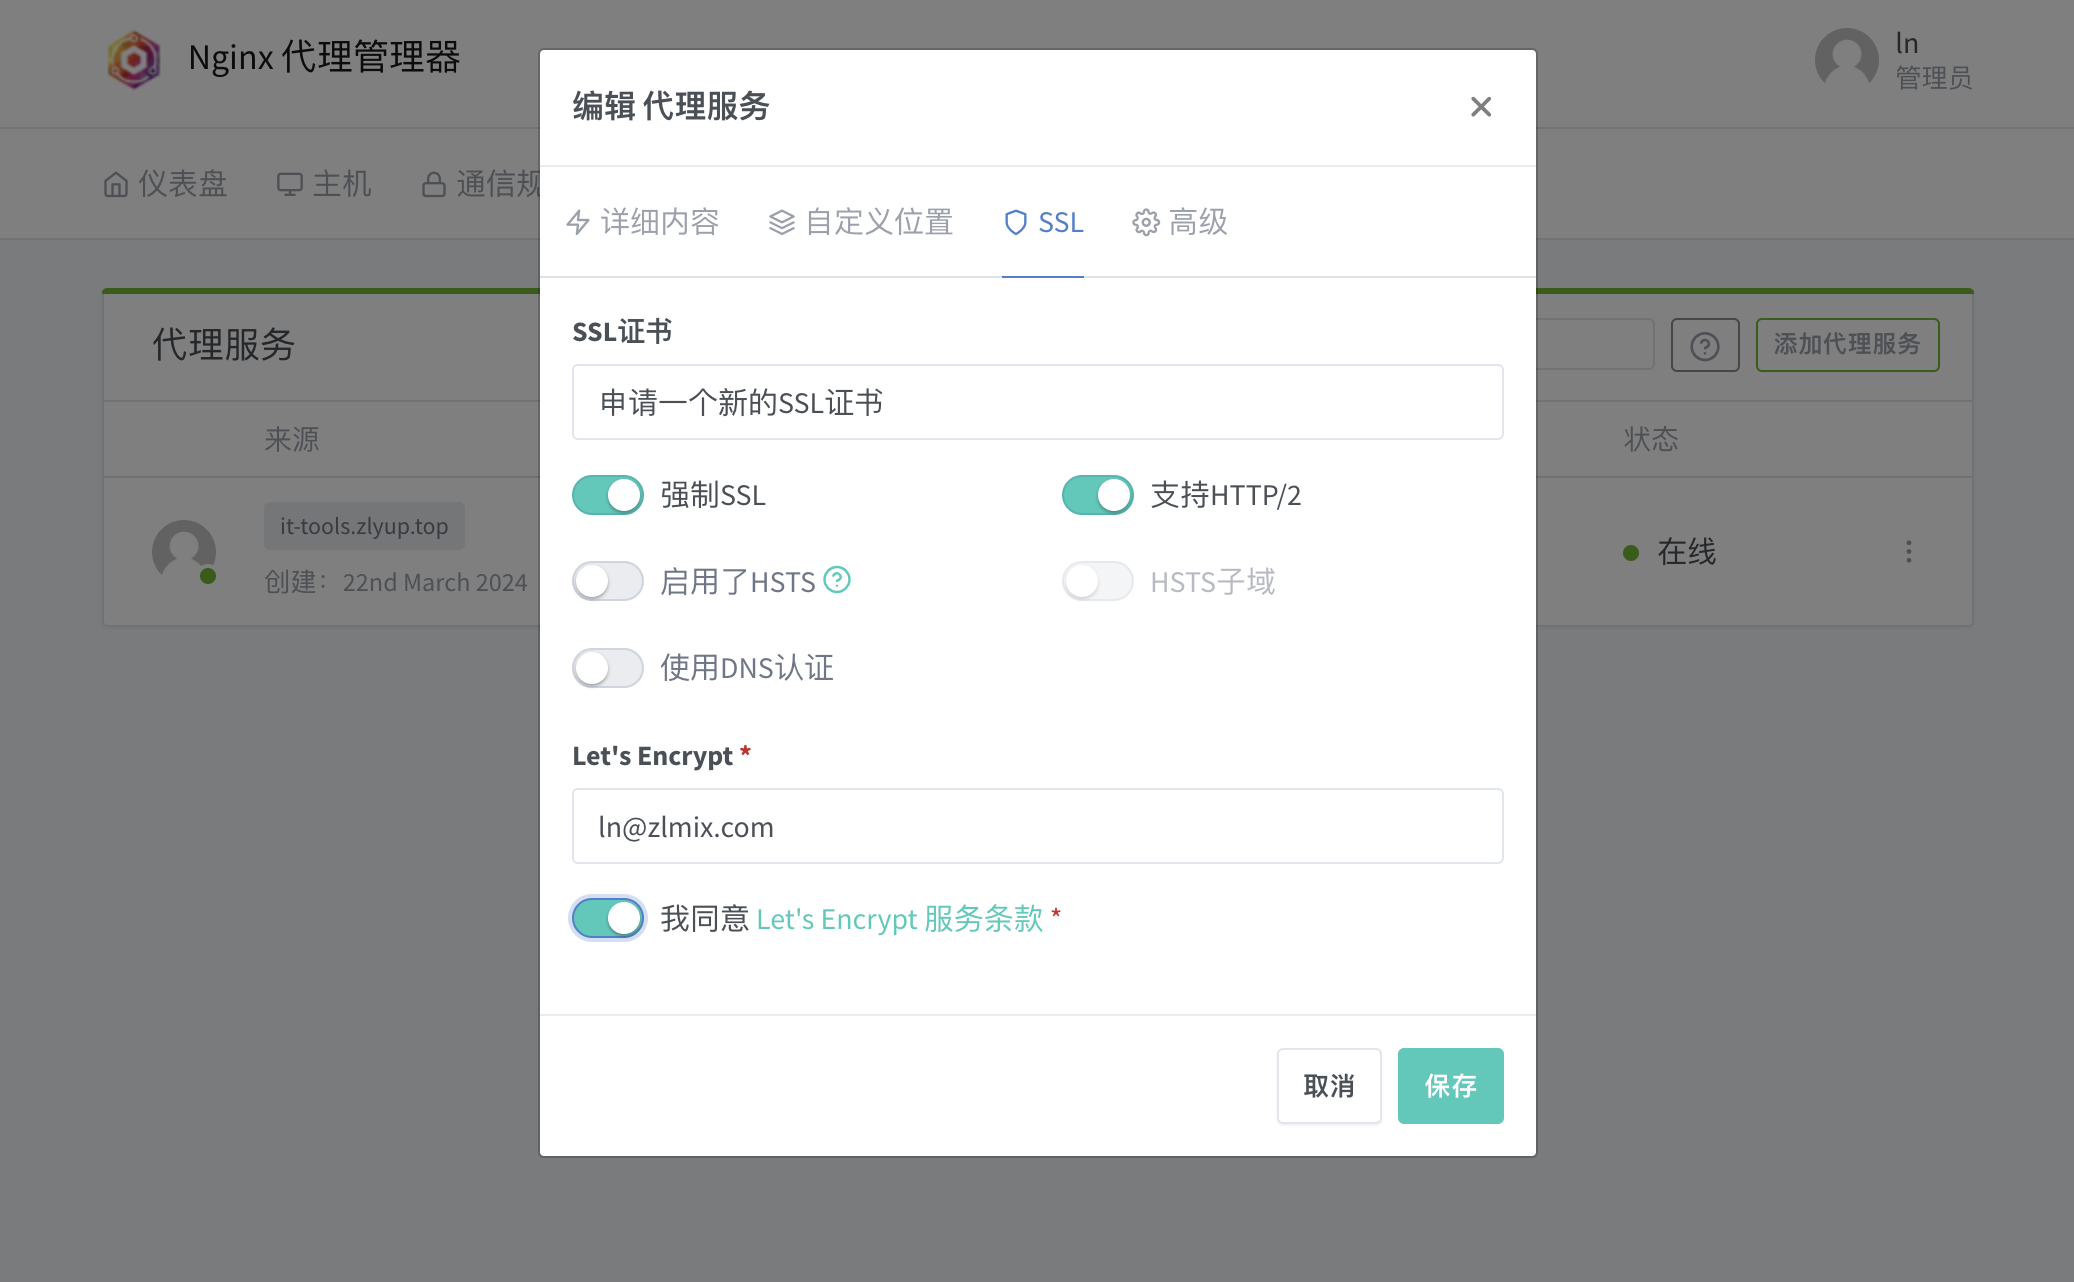Open the three-dot row actions menu
Image resolution: width=2074 pixels, height=1282 pixels.
[1909, 552]
